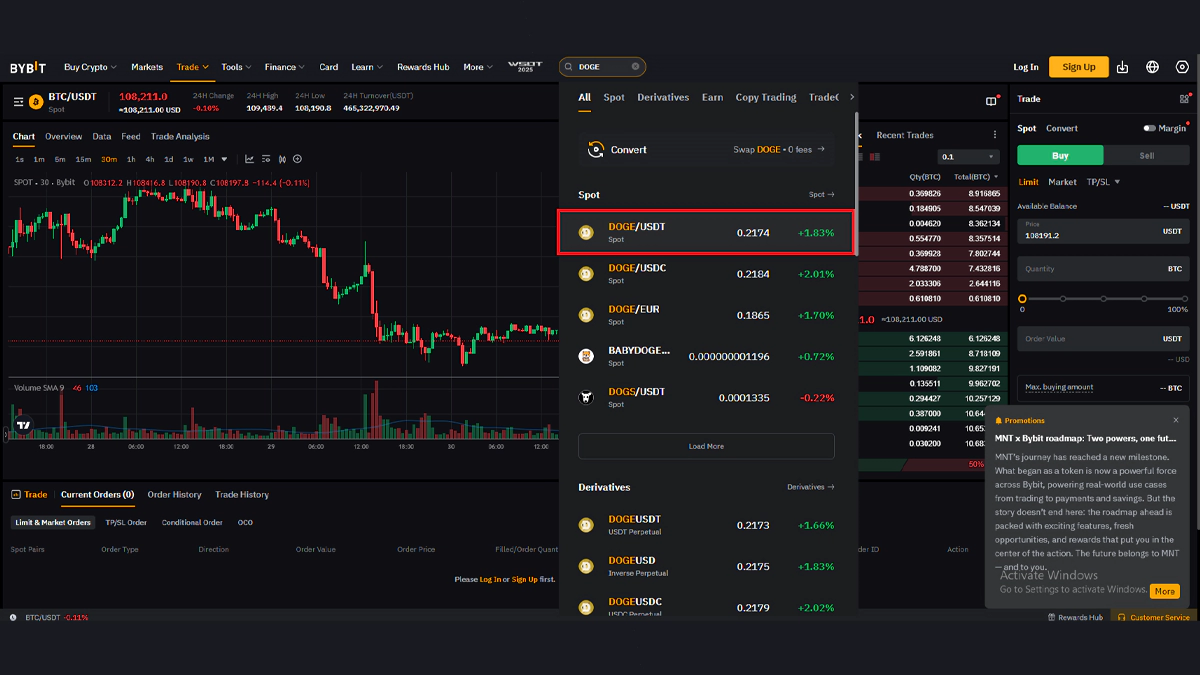Open the extra intervals arrow after 1M
Image resolution: width=1200 pixels, height=675 pixels.
224,159
